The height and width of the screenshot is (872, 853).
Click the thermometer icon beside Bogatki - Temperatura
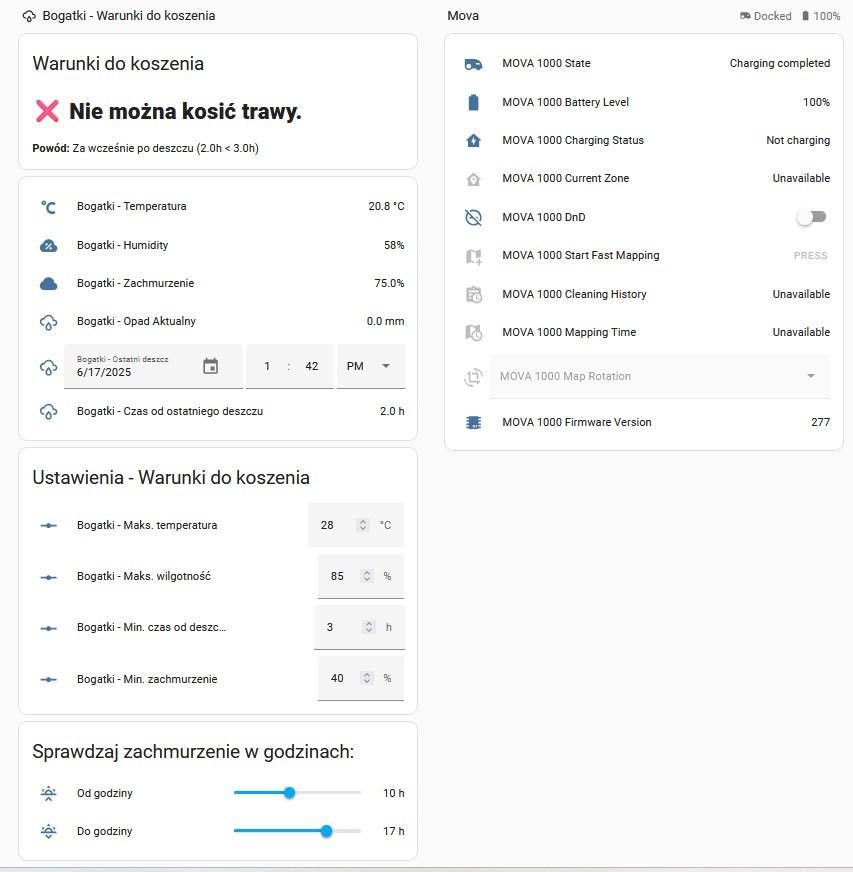pyautogui.click(x=48, y=207)
